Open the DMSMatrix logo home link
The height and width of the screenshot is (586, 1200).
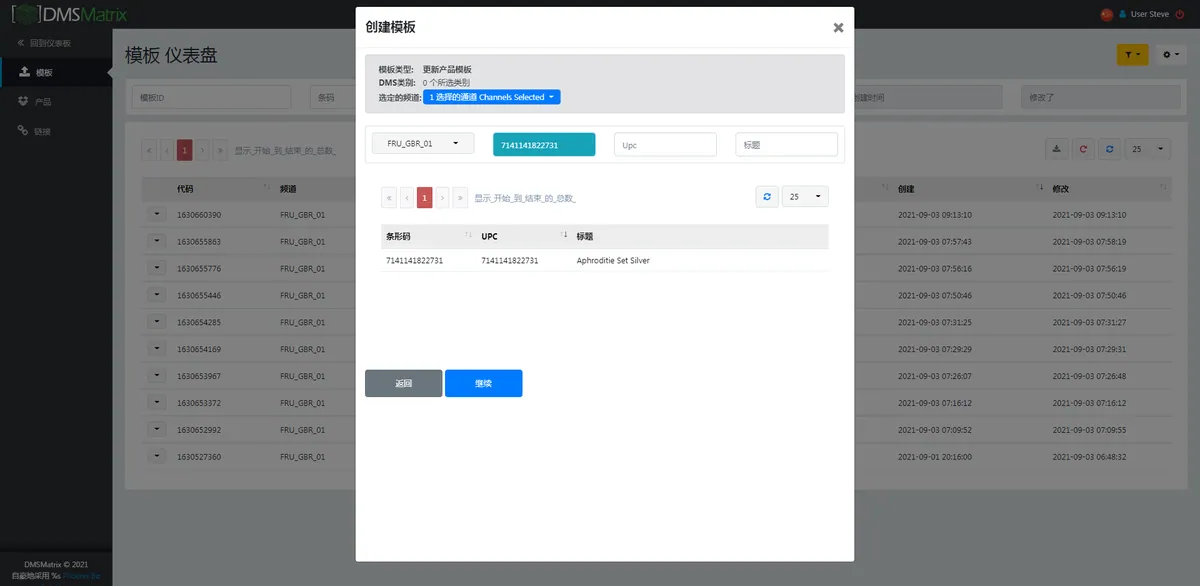69,14
